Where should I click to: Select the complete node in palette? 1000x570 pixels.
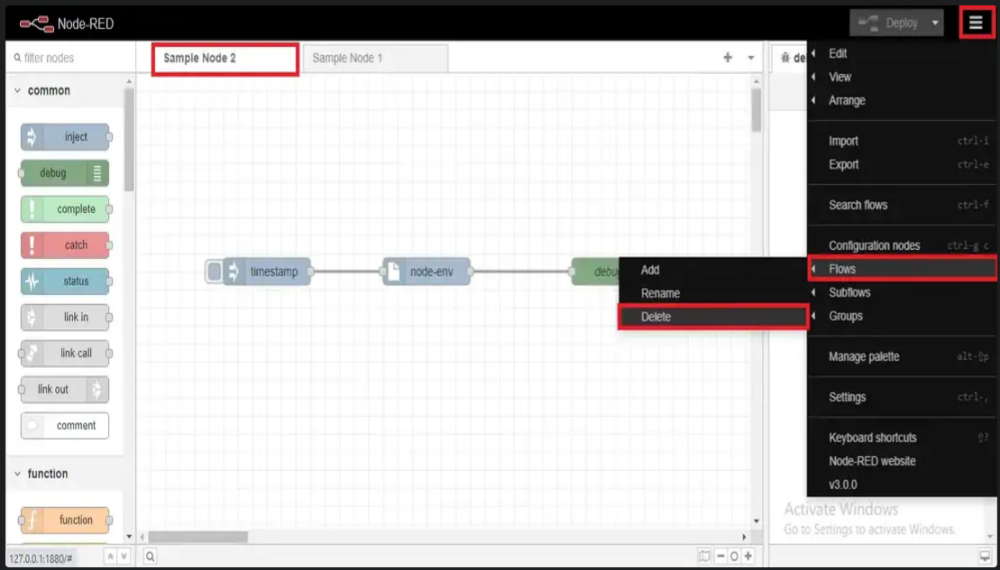[x=66, y=209]
